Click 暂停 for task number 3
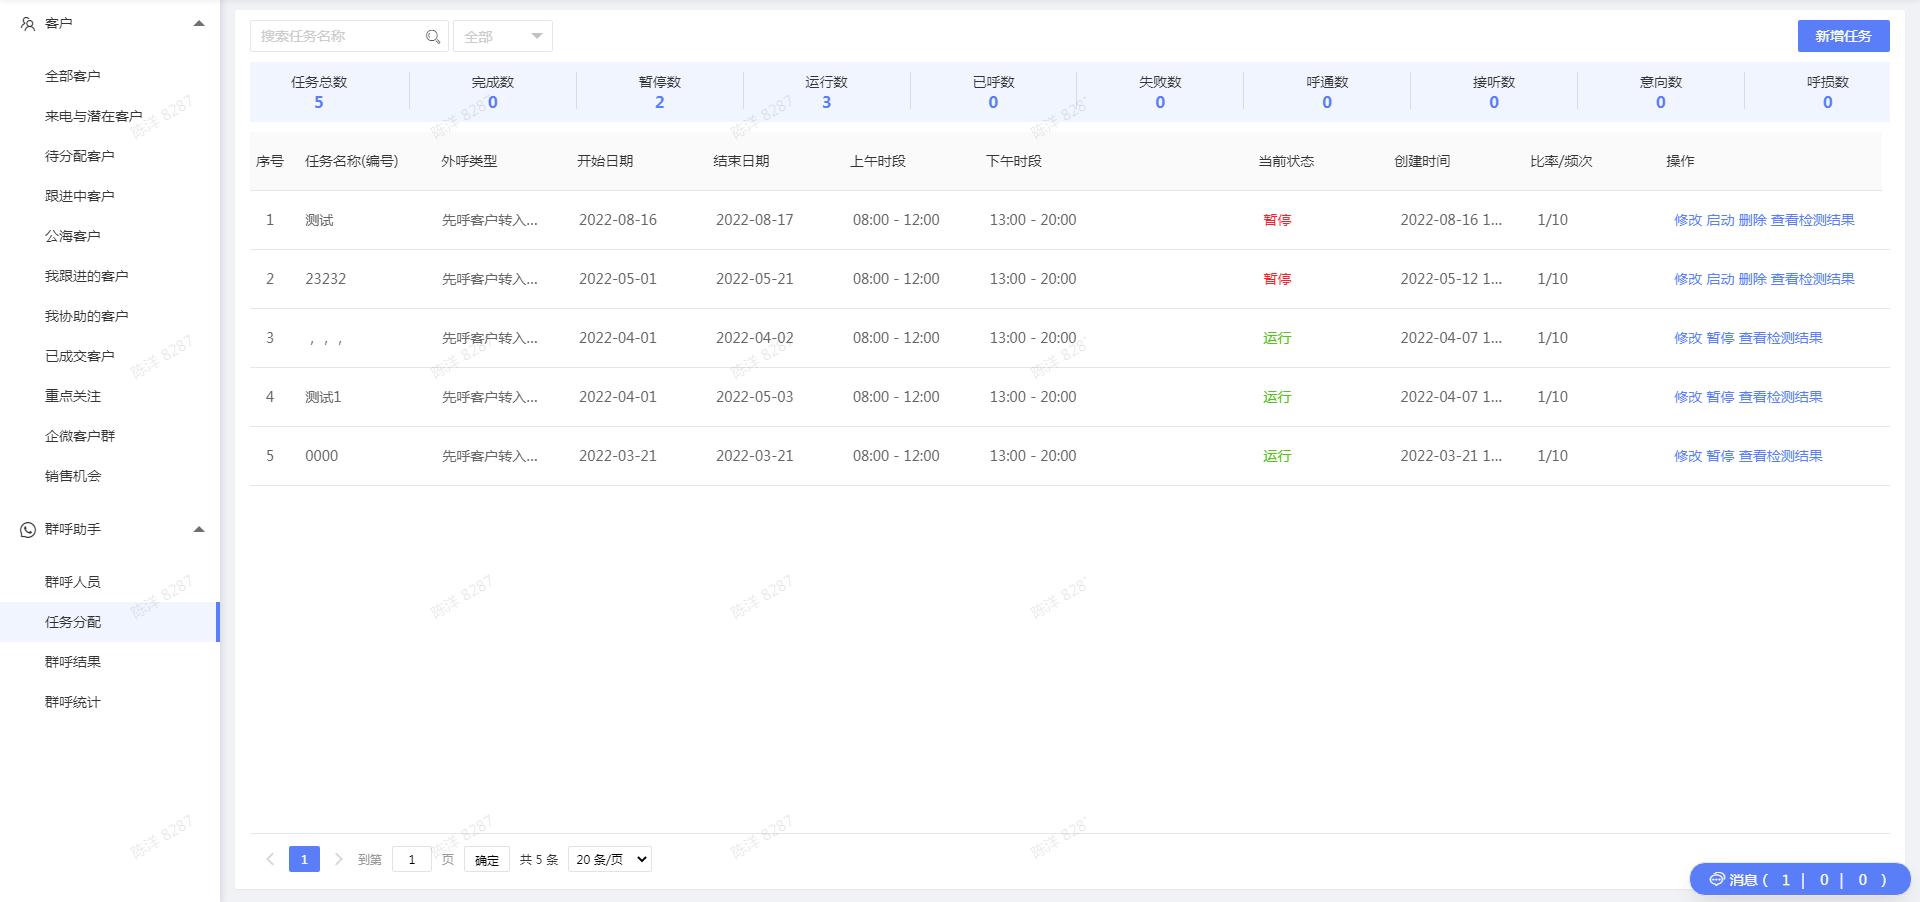Screen dimensions: 1920x902 click(x=1720, y=338)
